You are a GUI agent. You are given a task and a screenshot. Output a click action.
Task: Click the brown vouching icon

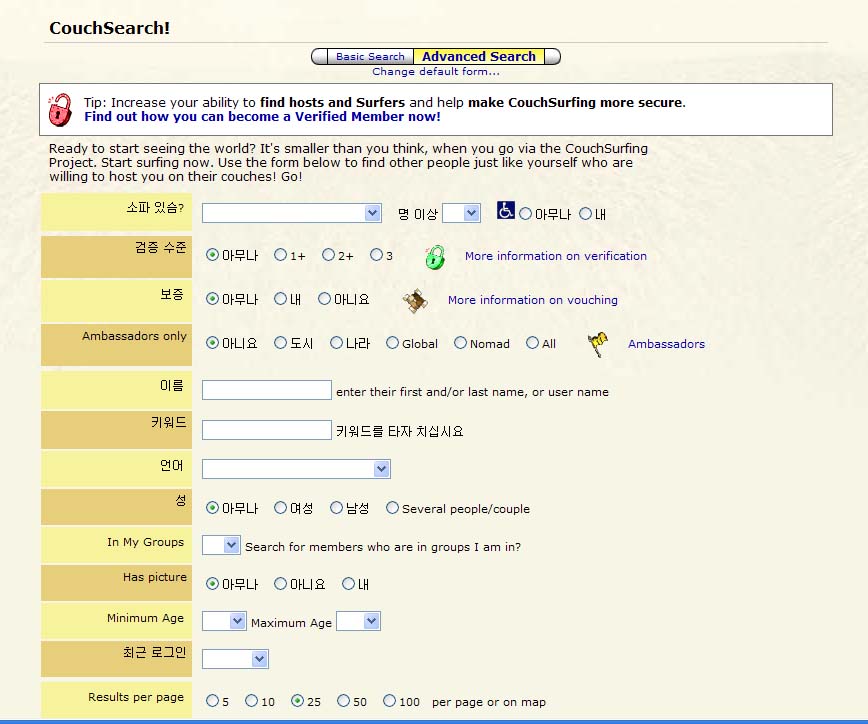(x=415, y=301)
